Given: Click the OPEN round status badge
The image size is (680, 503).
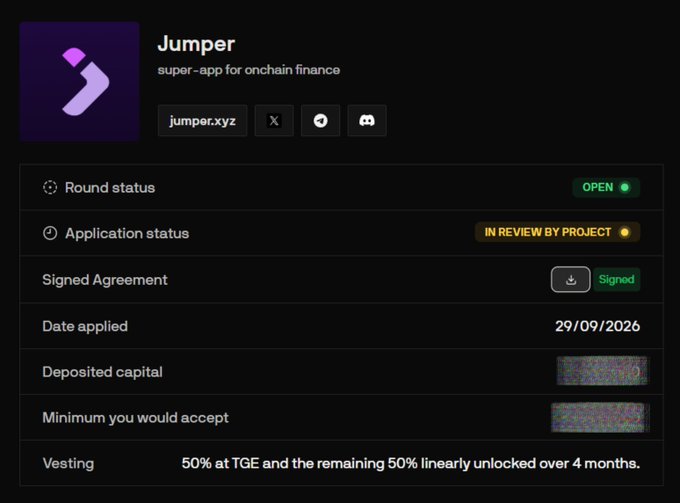Looking at the screenshot, I should (x=606, y=187).
